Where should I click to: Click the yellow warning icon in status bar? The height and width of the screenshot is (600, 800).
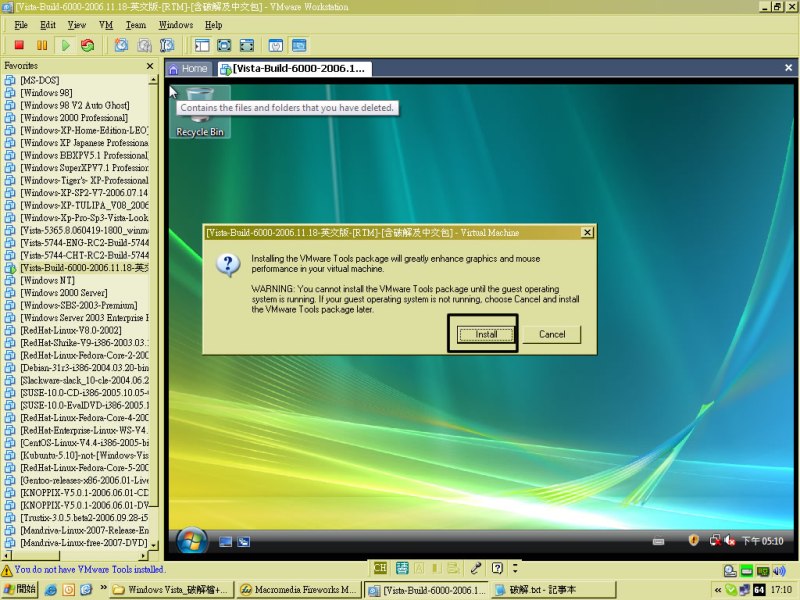tap(7, 570)
